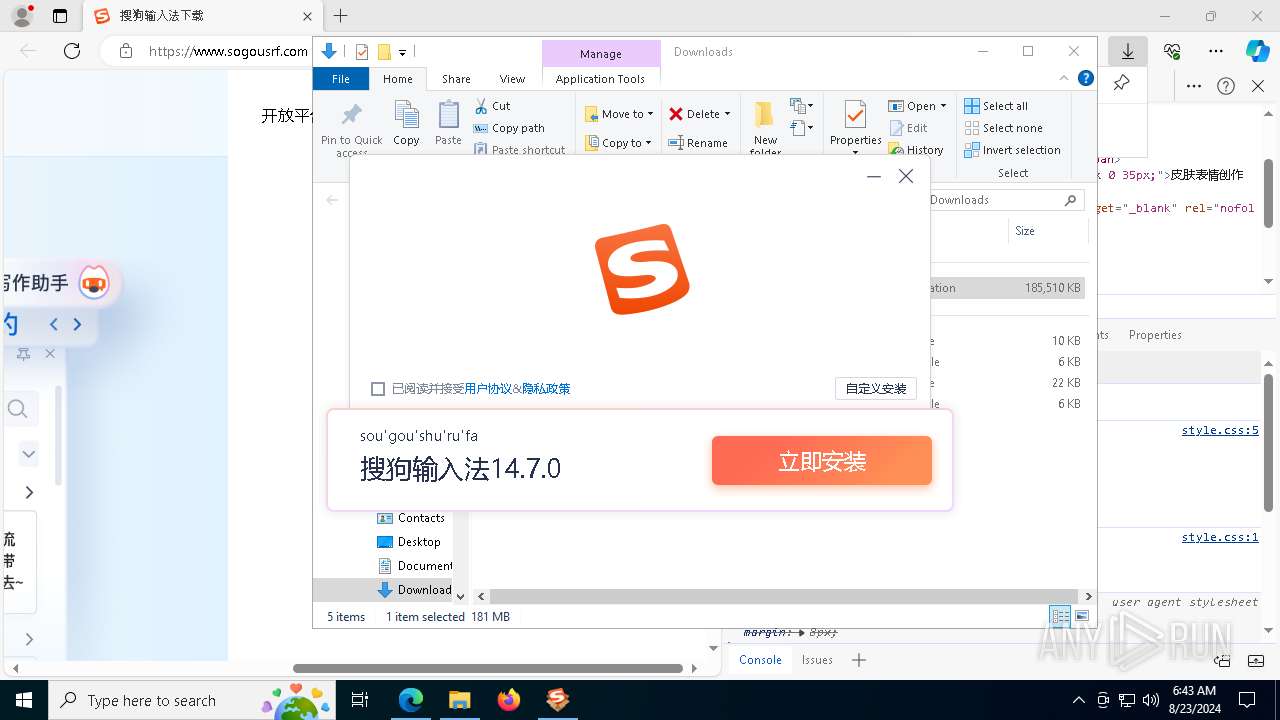Open the Move to dropdown

pos(619,114)
